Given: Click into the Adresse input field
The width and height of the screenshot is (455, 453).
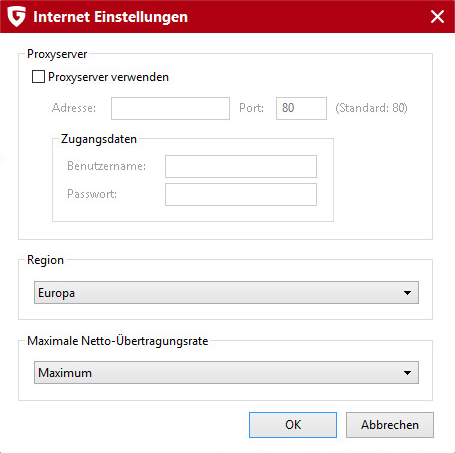Looking at the screenshot, I should [170, 108].
